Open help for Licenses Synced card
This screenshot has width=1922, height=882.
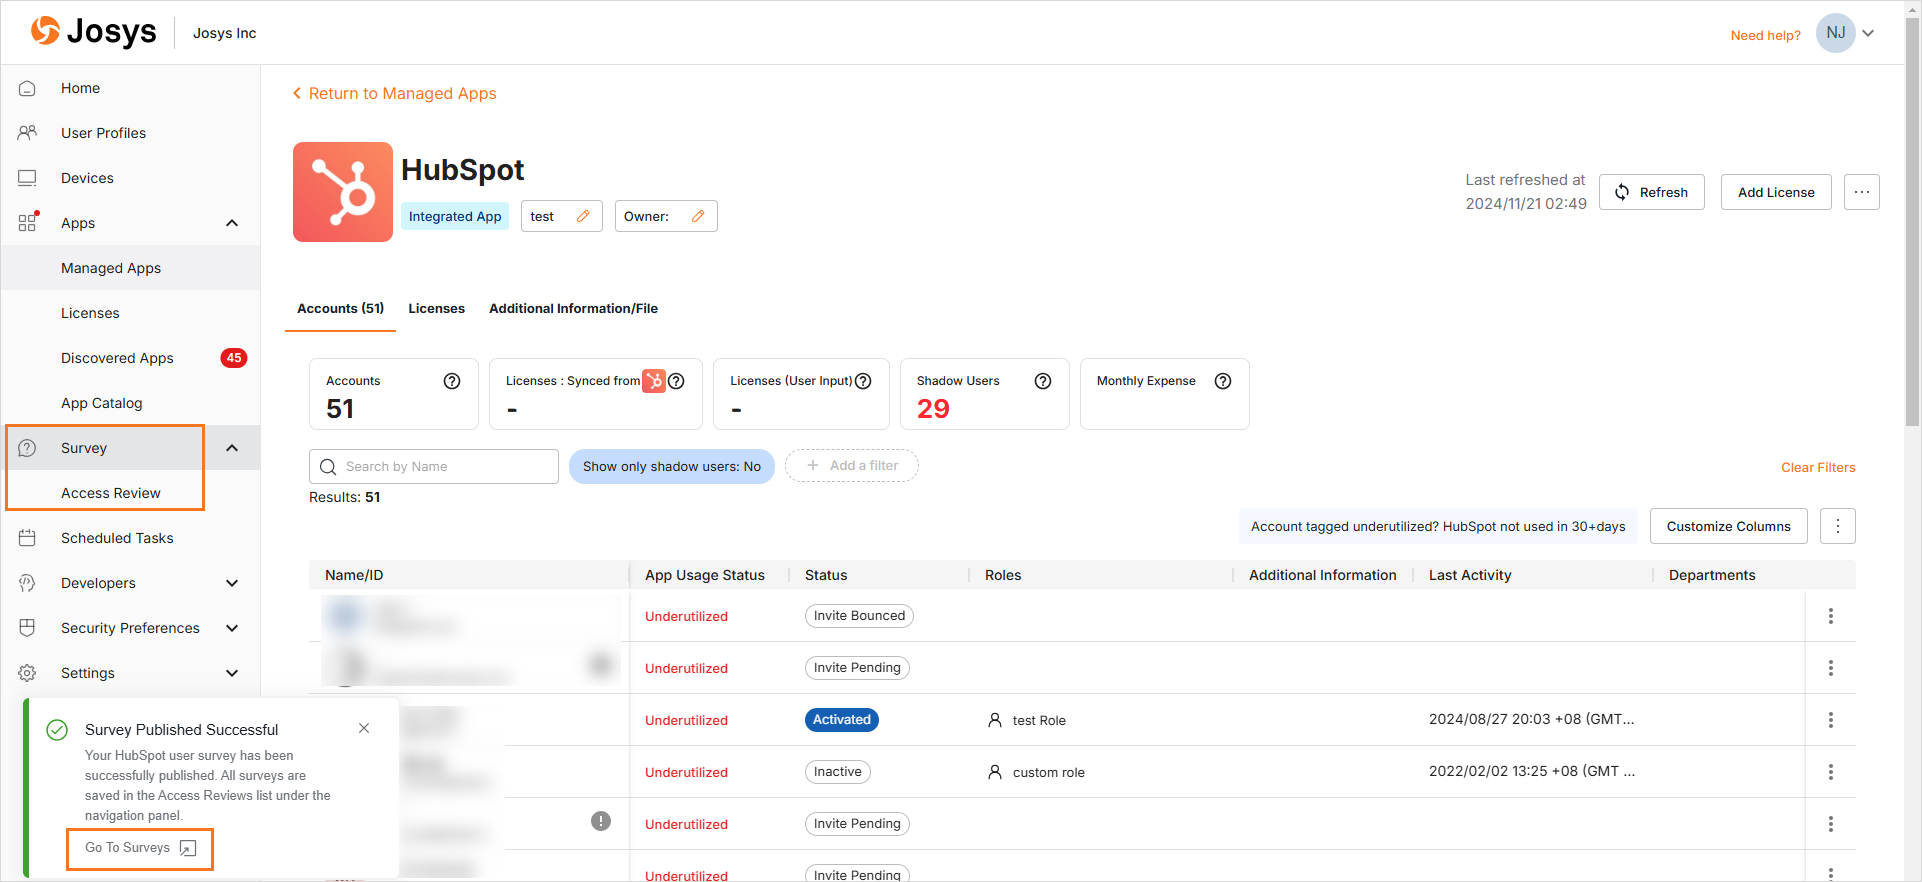[676, 381]
